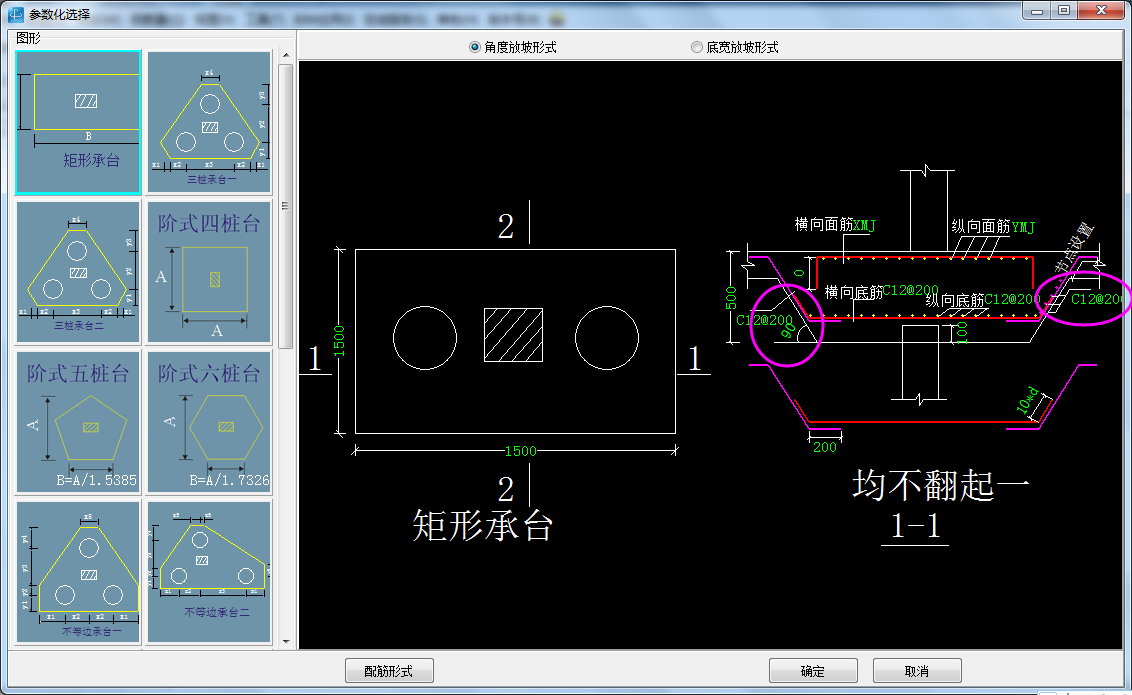Choose the 阶式六桩台 thumbnail
This screenshot has height=695, width=1132.
(x=209, y=422)
